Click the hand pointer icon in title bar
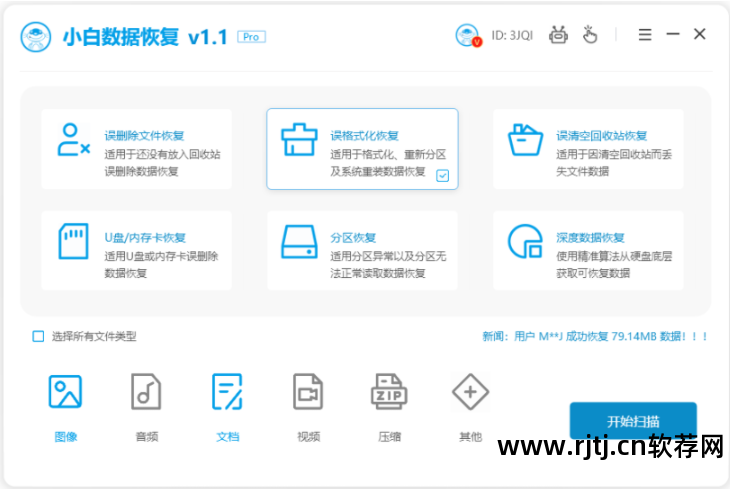Image resolution: width=733 pixels, height=492 pixels. (590, 35)
